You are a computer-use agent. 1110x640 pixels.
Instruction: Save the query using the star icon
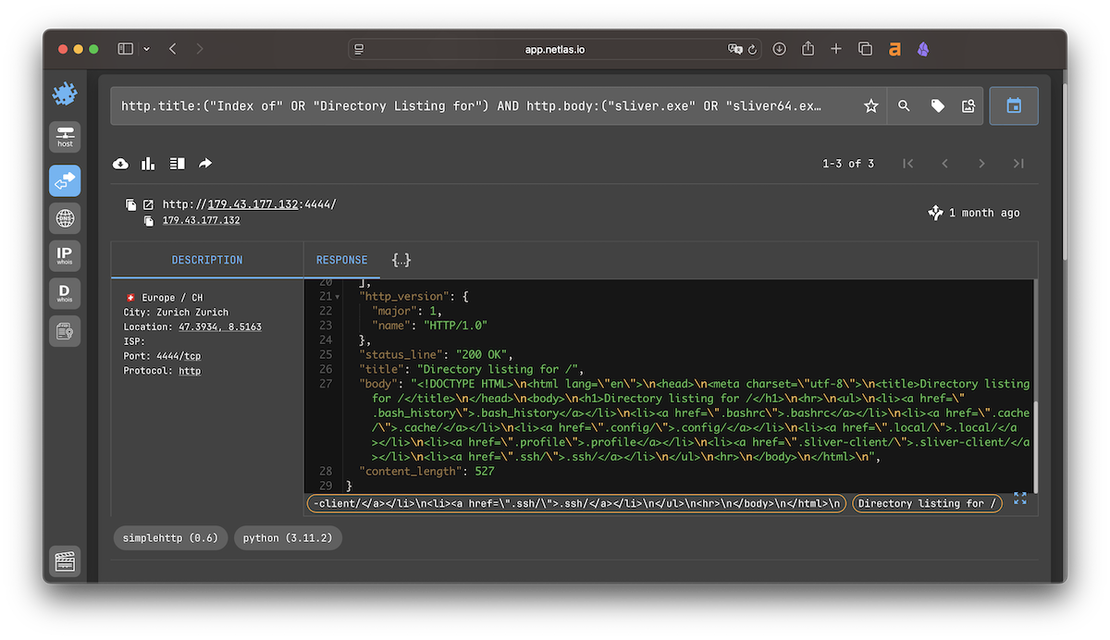[870, 105]
